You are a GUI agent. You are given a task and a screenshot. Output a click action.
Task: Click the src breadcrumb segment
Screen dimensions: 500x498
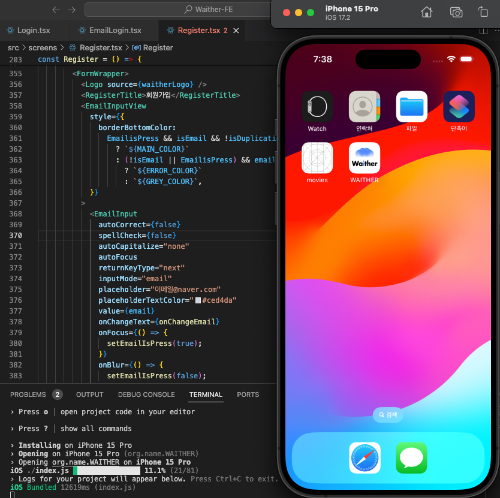(13, 48)
